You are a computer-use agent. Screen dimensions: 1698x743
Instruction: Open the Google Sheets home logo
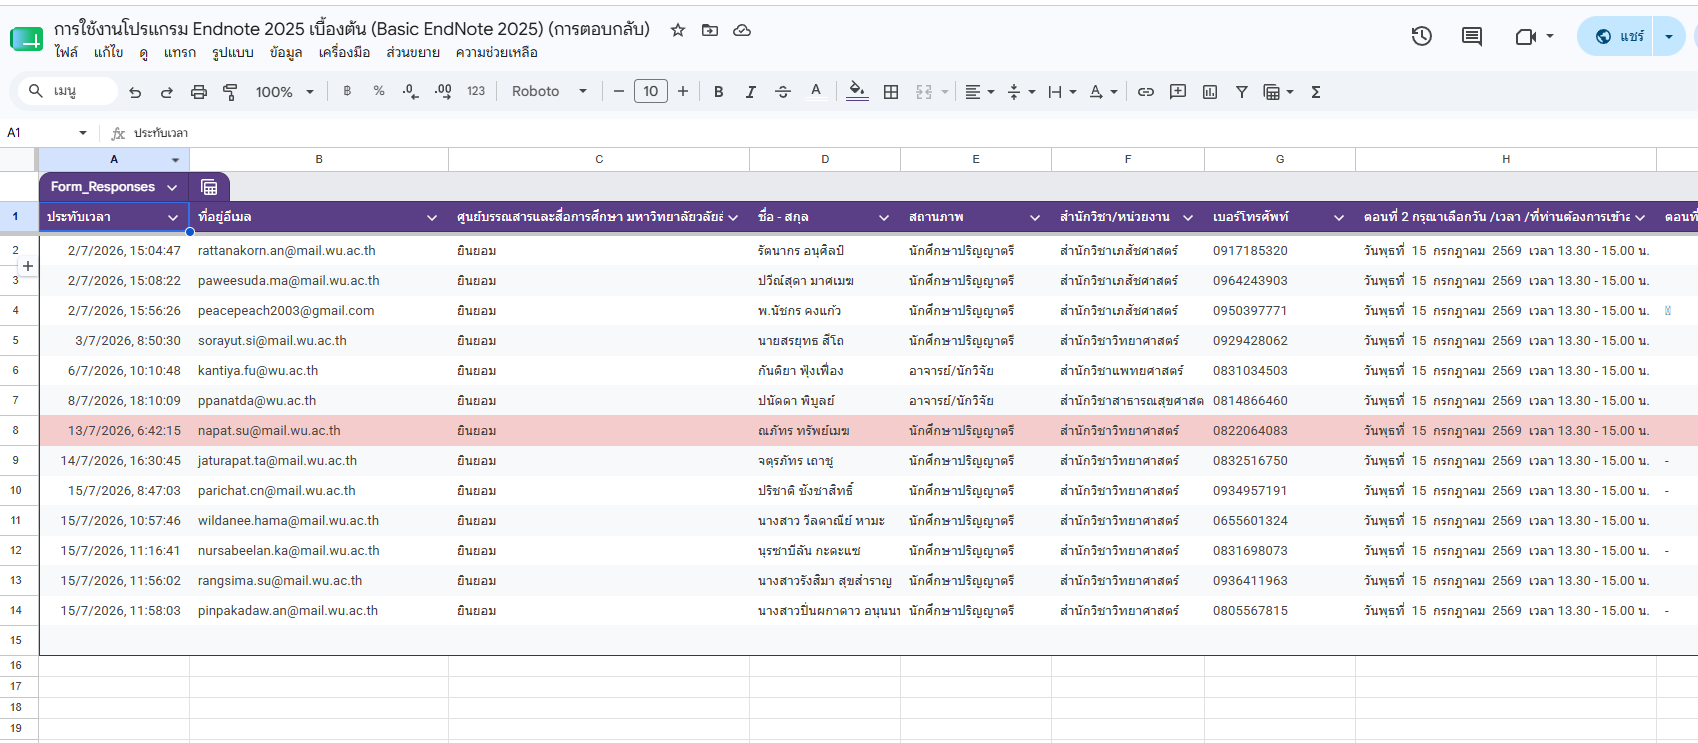pos(26,39)
